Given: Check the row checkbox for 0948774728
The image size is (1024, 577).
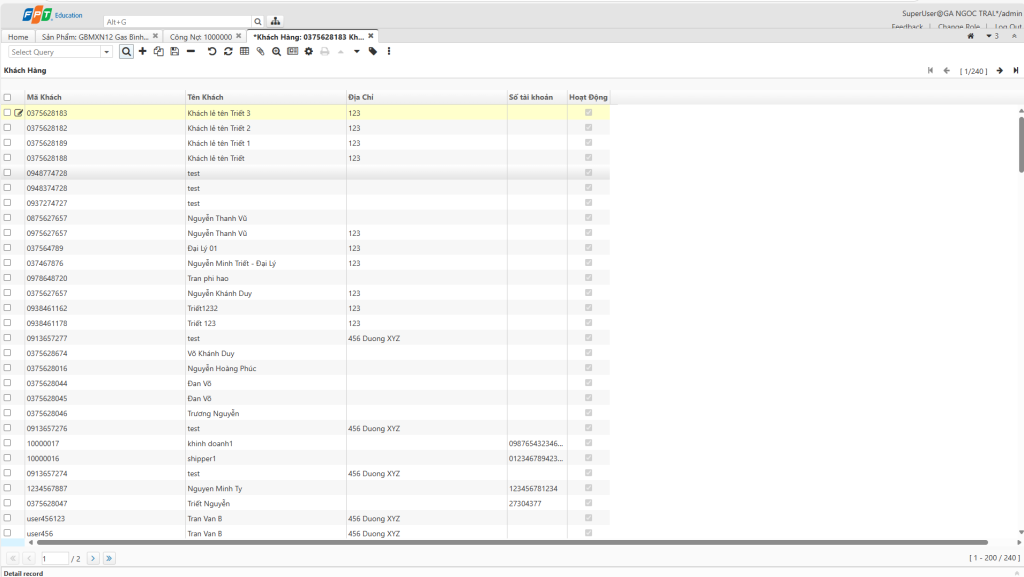Looking at the screenshot, I should coord(8,173).
